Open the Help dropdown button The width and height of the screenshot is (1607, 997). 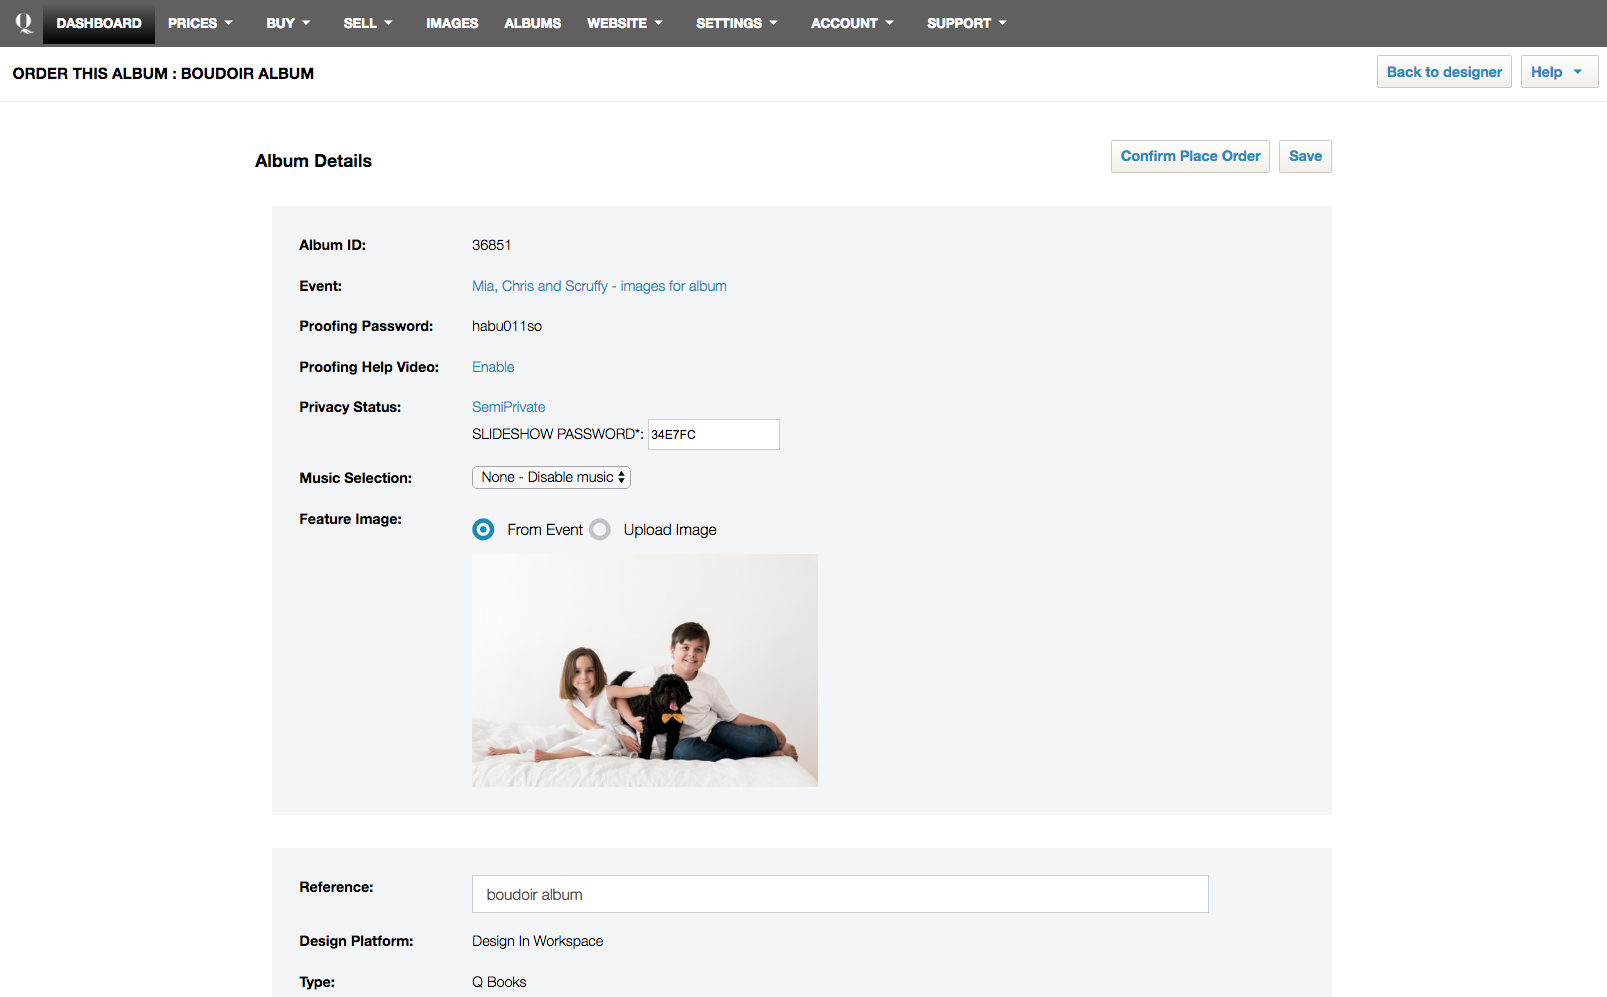point(1558,72)
